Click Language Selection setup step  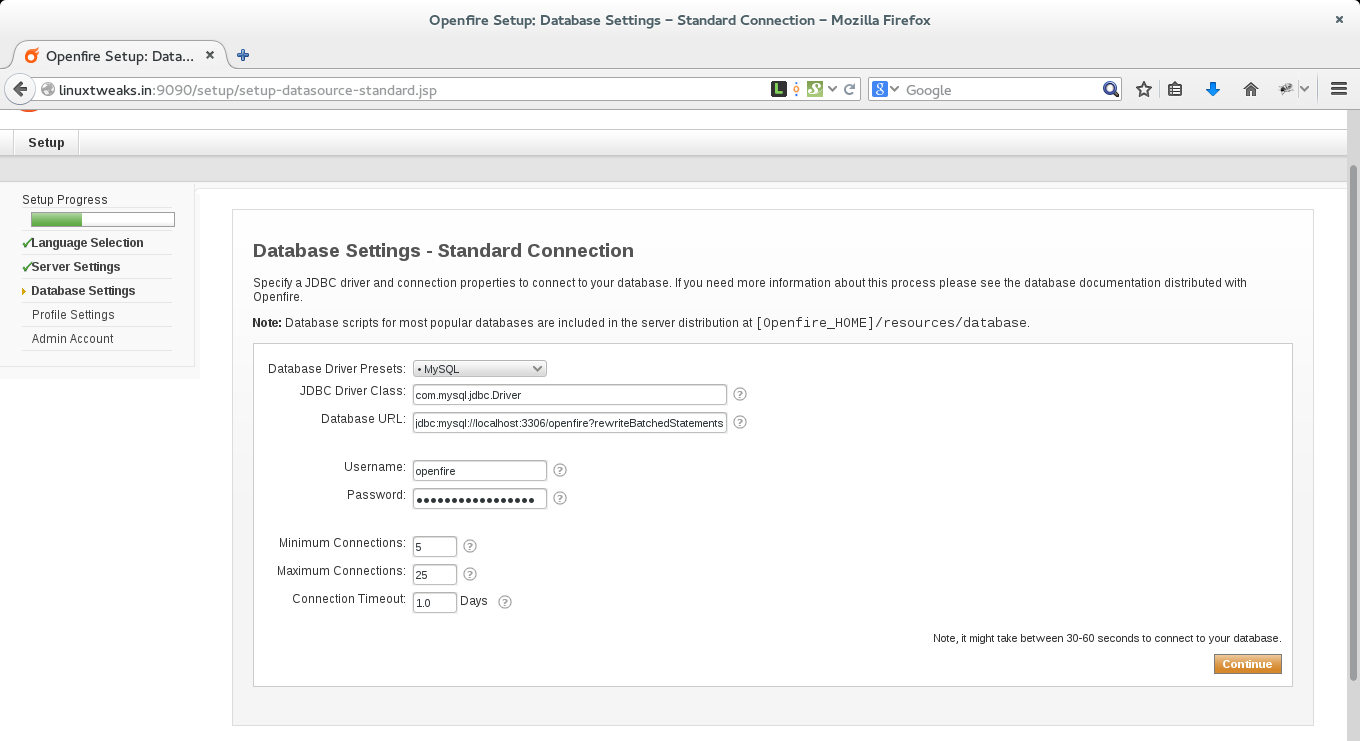tap(87, 243)
